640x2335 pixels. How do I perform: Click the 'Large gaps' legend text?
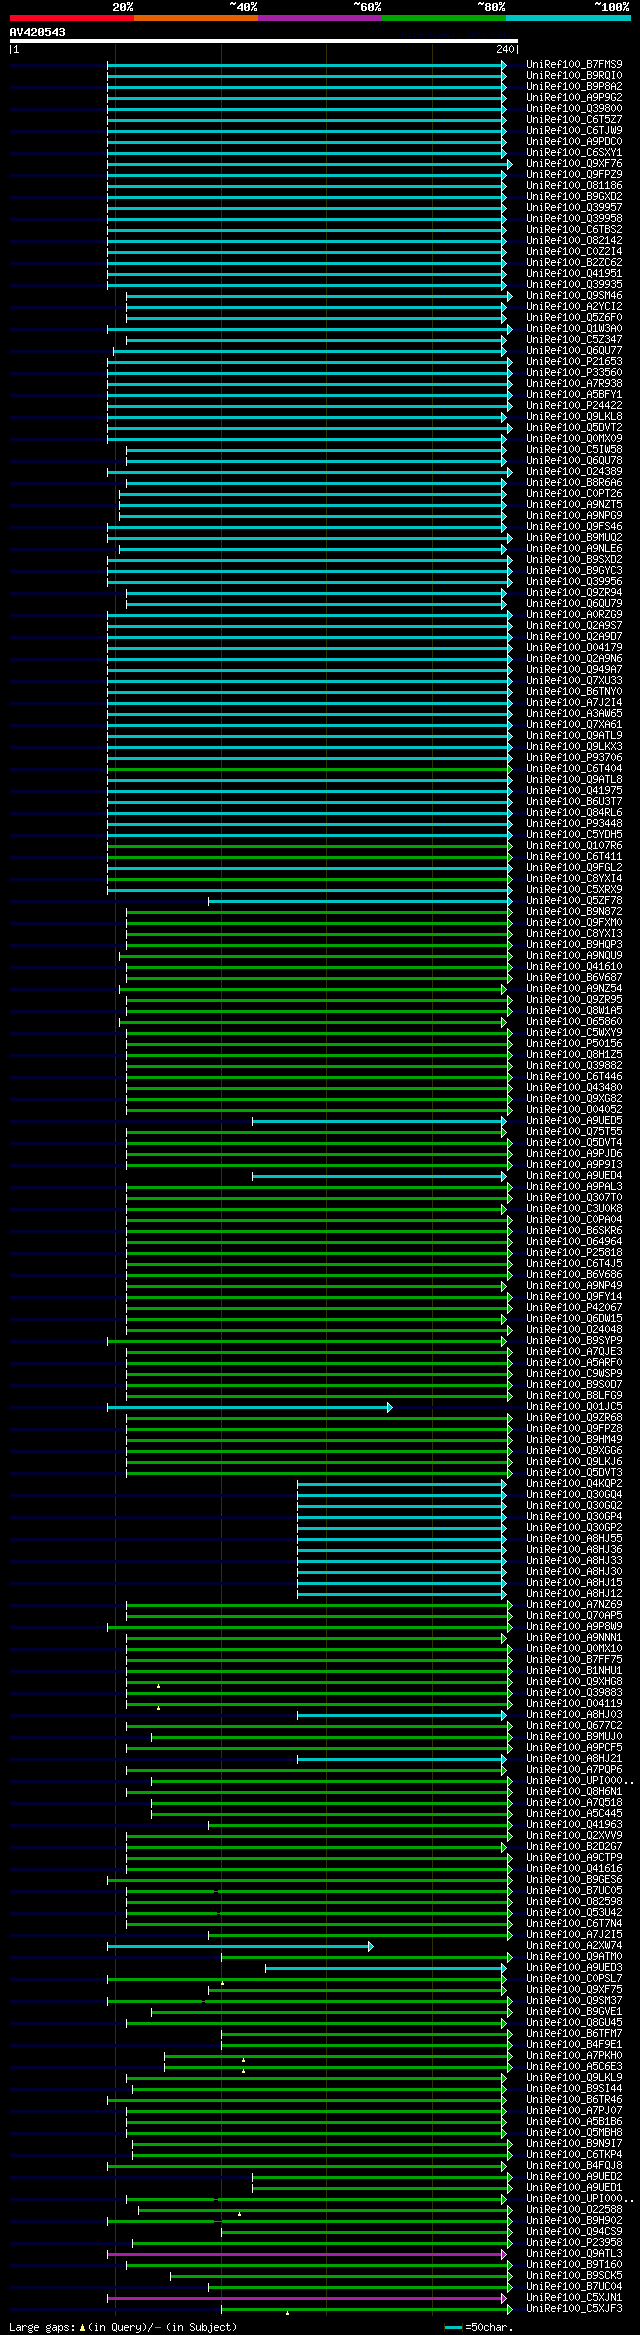[123, 2327]
